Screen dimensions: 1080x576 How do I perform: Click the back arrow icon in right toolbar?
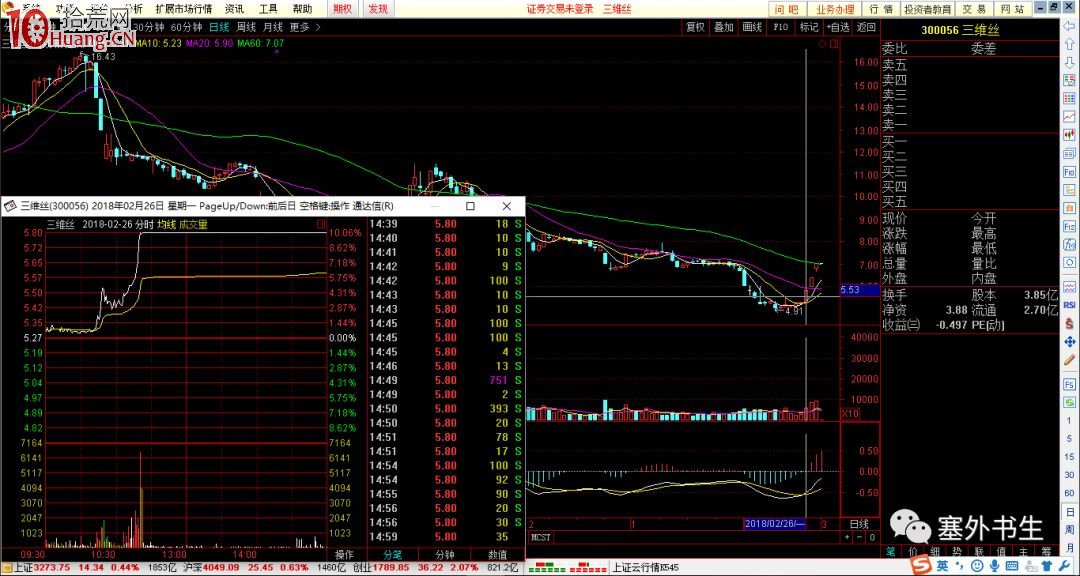pos(1070,27)
